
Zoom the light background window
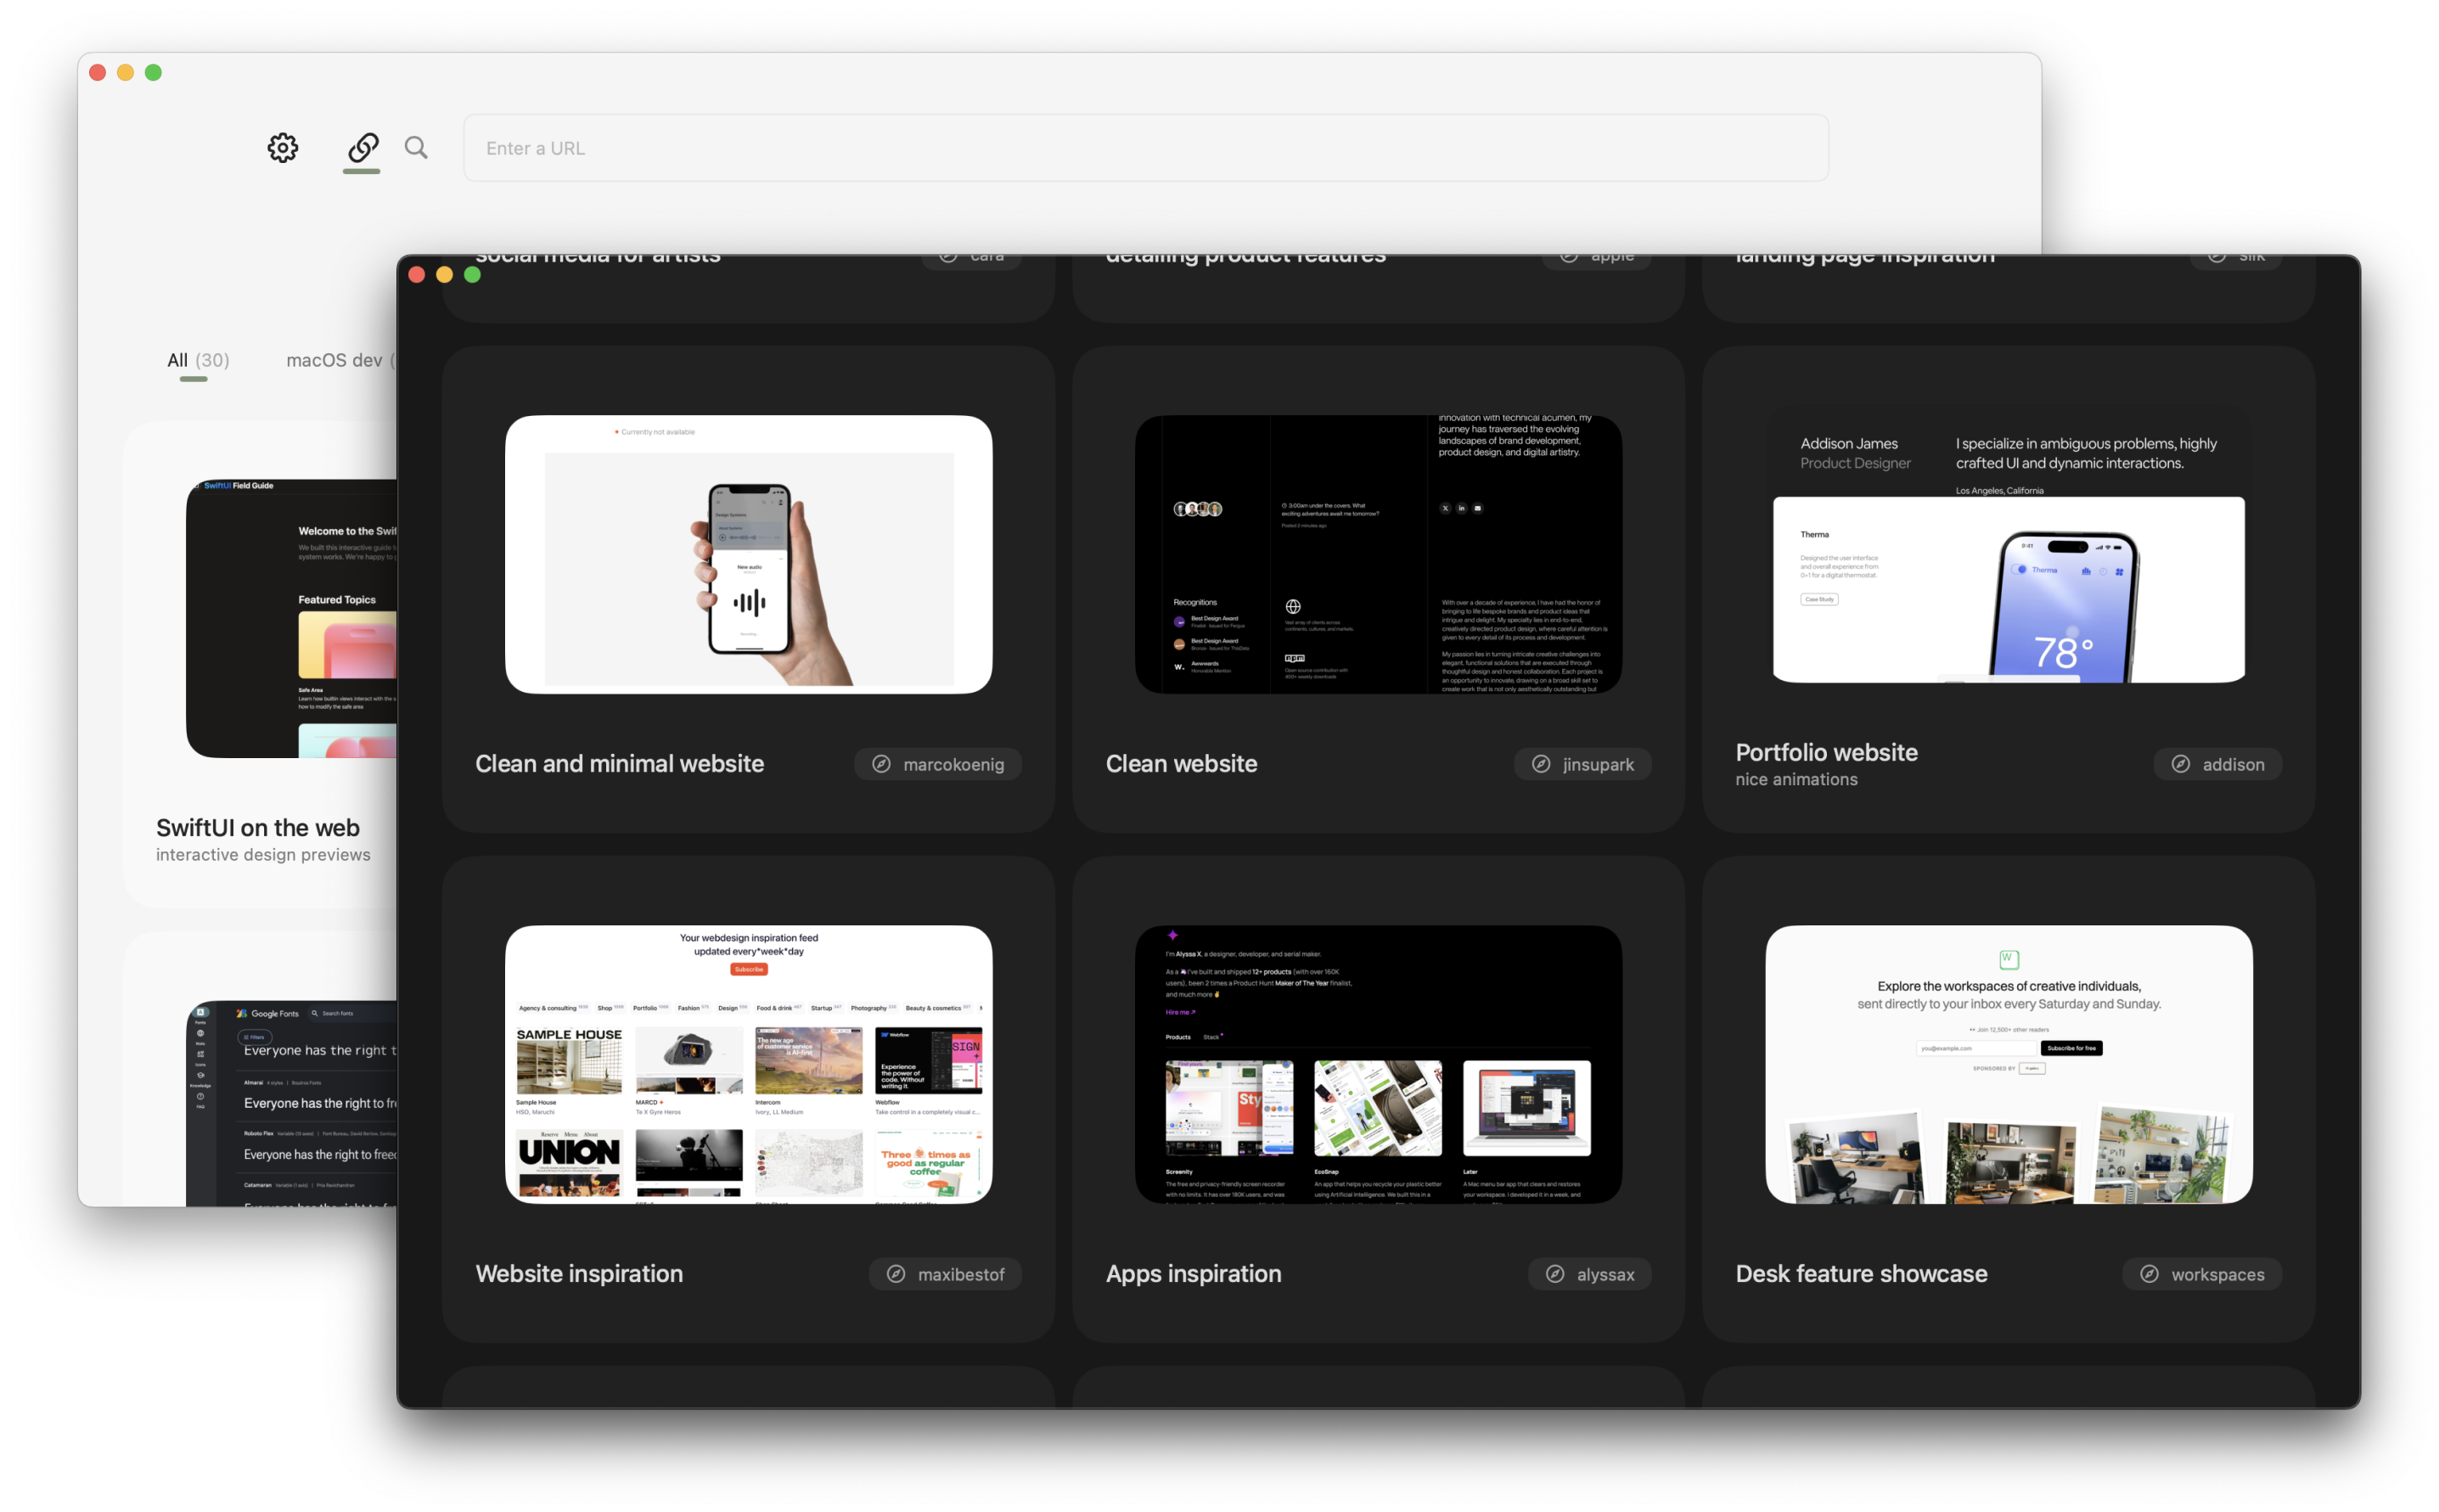[x=154, y=72]
